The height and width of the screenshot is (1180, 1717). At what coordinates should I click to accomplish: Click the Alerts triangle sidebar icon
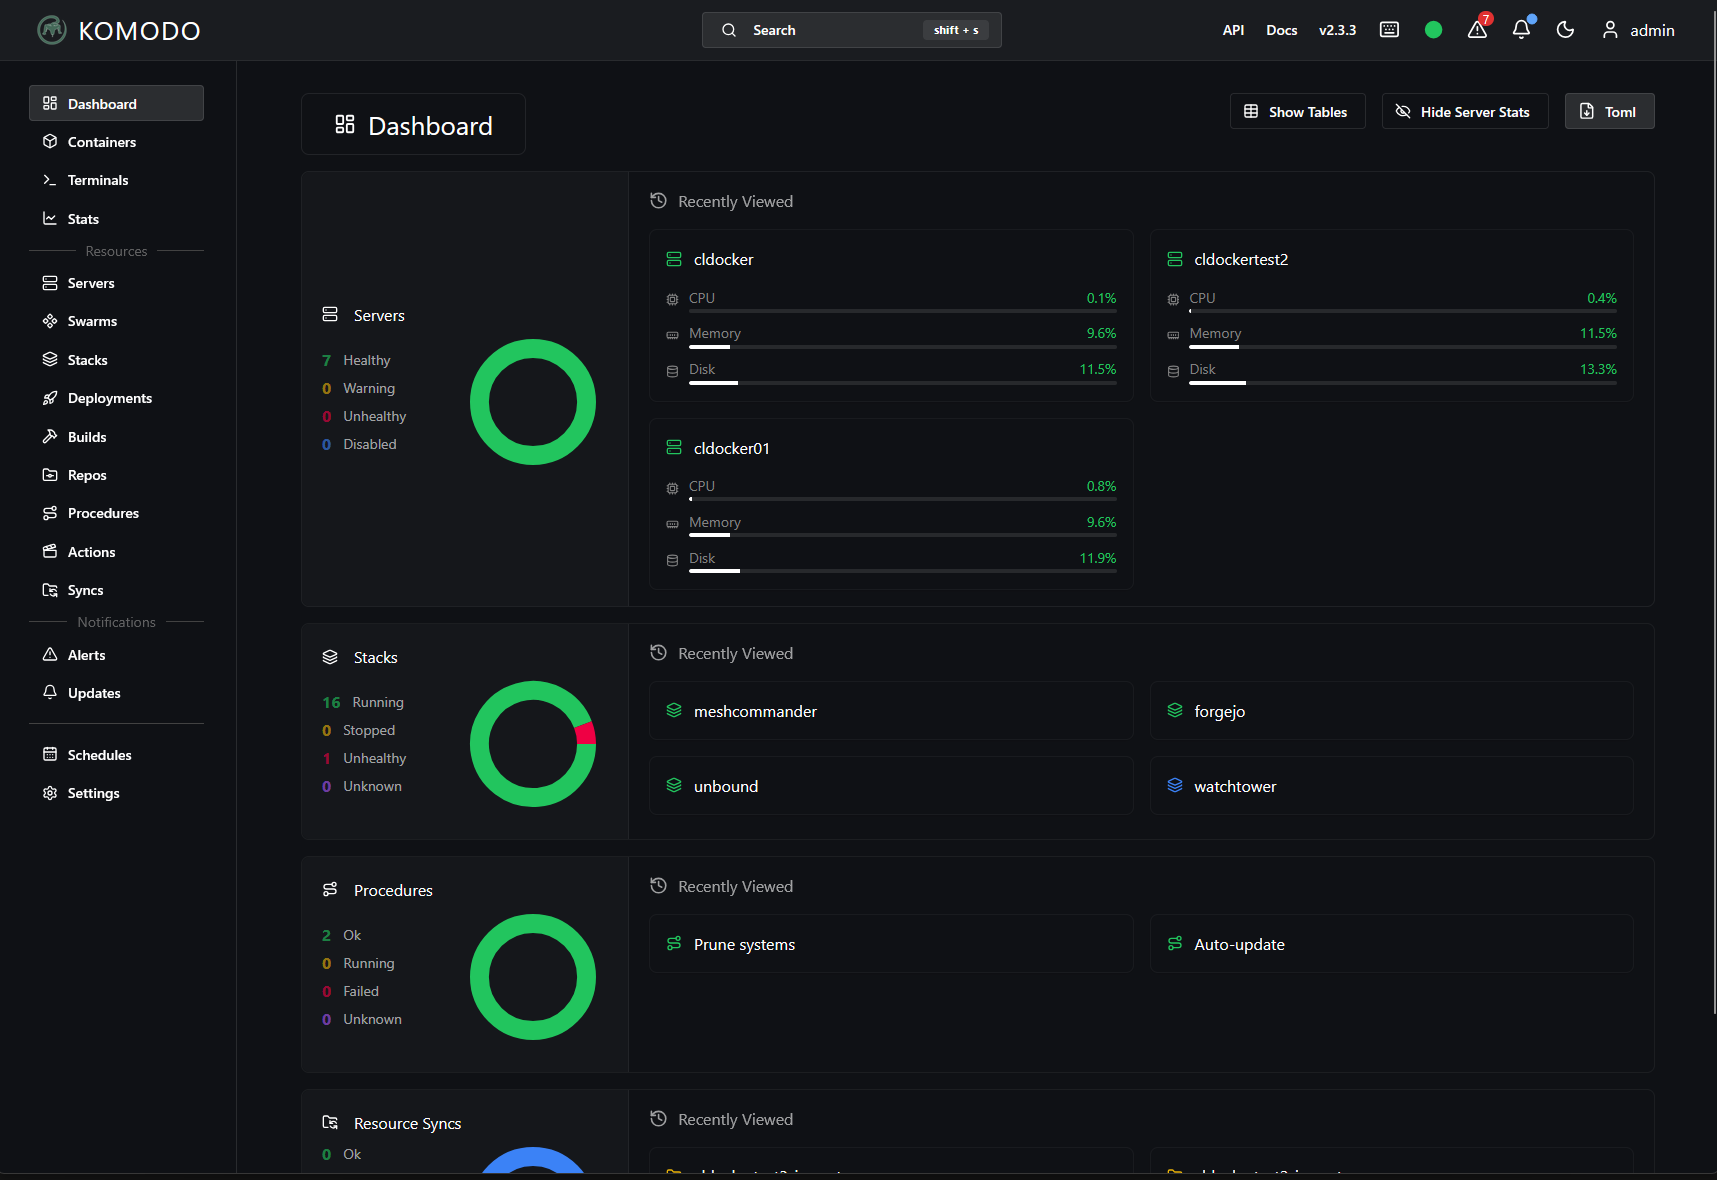click(50, 654)
